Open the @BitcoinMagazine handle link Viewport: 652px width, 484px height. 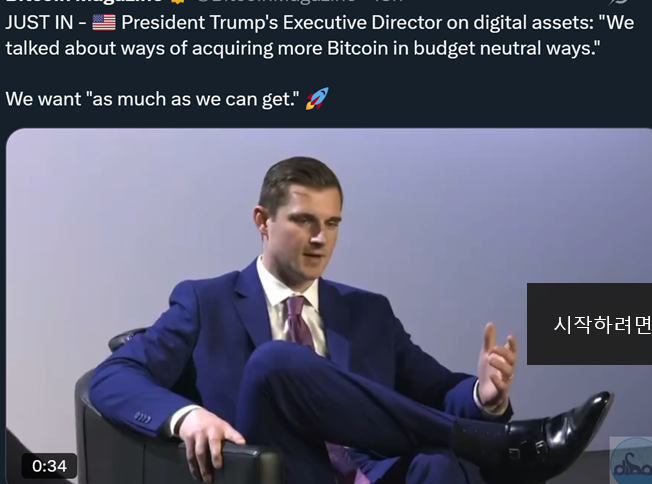pyautogui.click(x=275, y=1)
